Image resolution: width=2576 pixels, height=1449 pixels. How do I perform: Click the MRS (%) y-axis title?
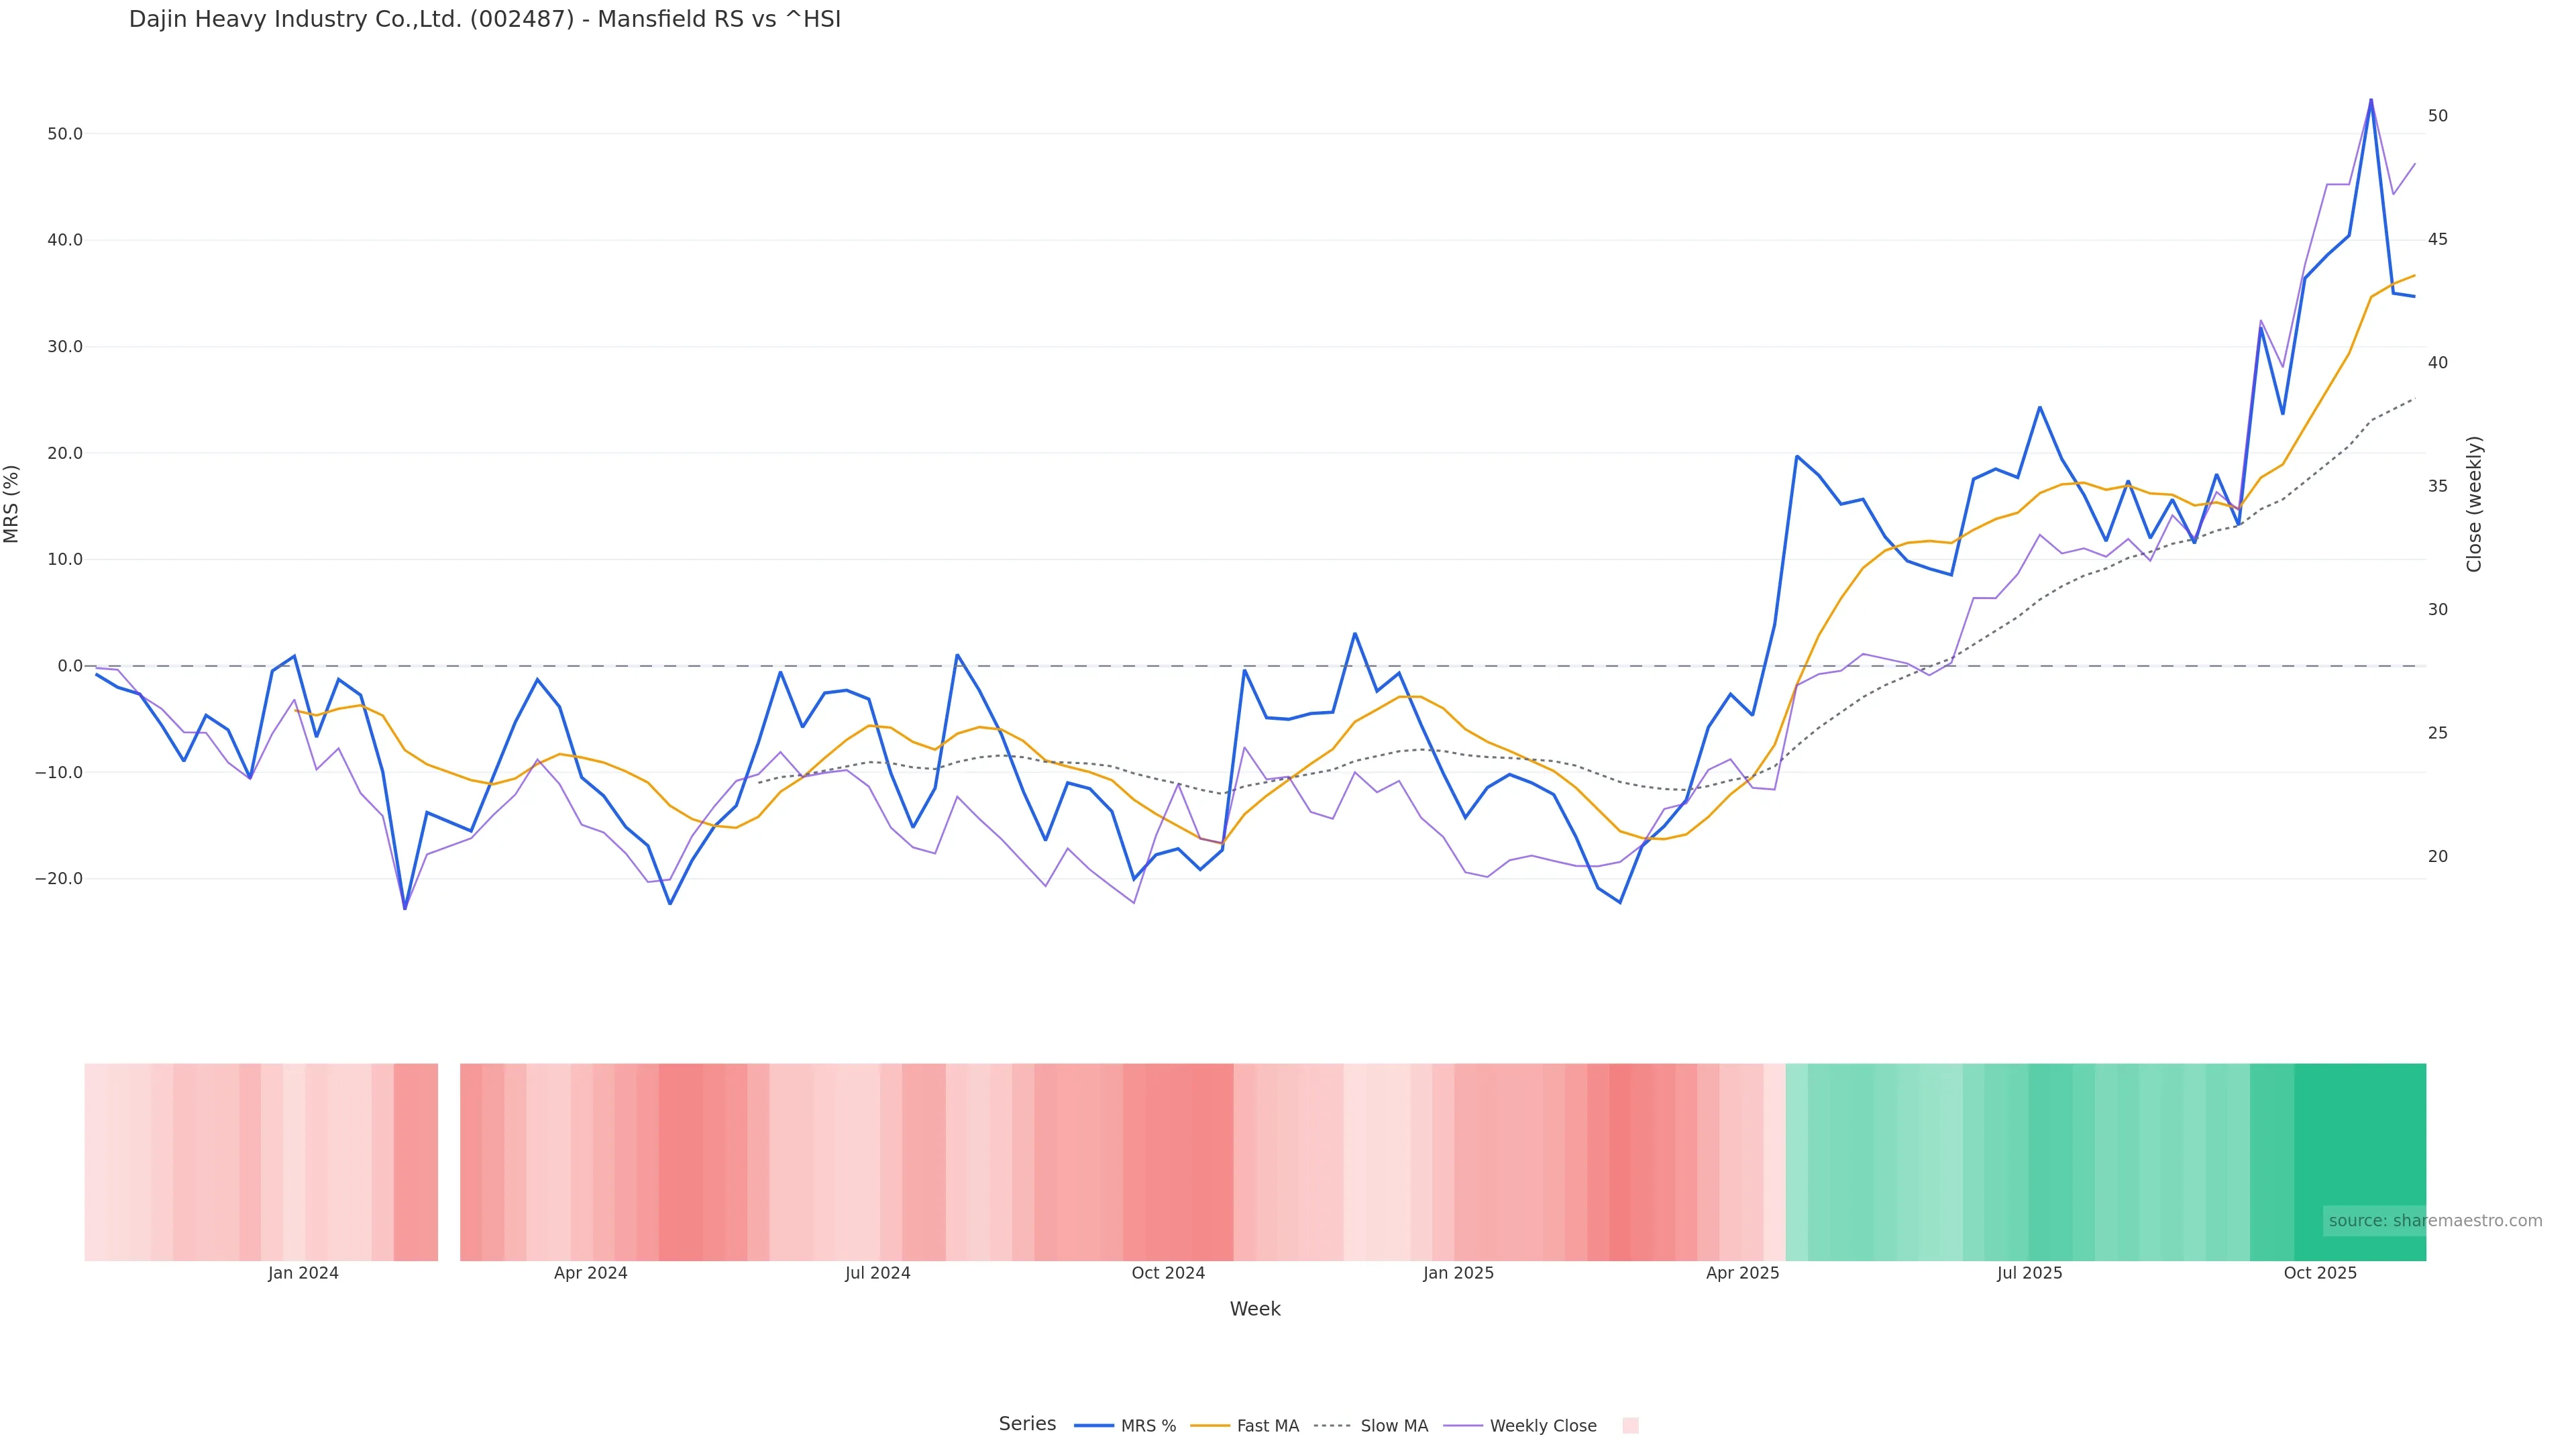click(x=12, y=504)
